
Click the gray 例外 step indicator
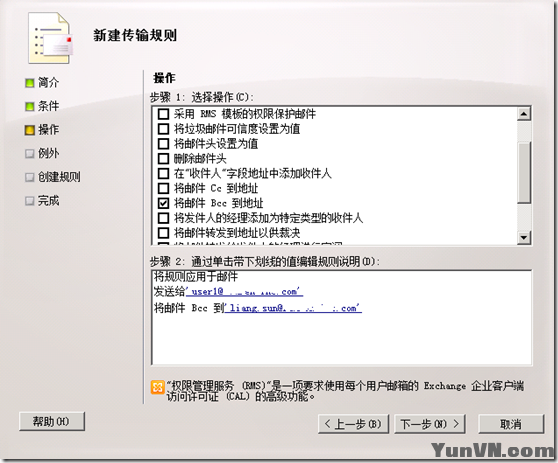tap(30, 153)
